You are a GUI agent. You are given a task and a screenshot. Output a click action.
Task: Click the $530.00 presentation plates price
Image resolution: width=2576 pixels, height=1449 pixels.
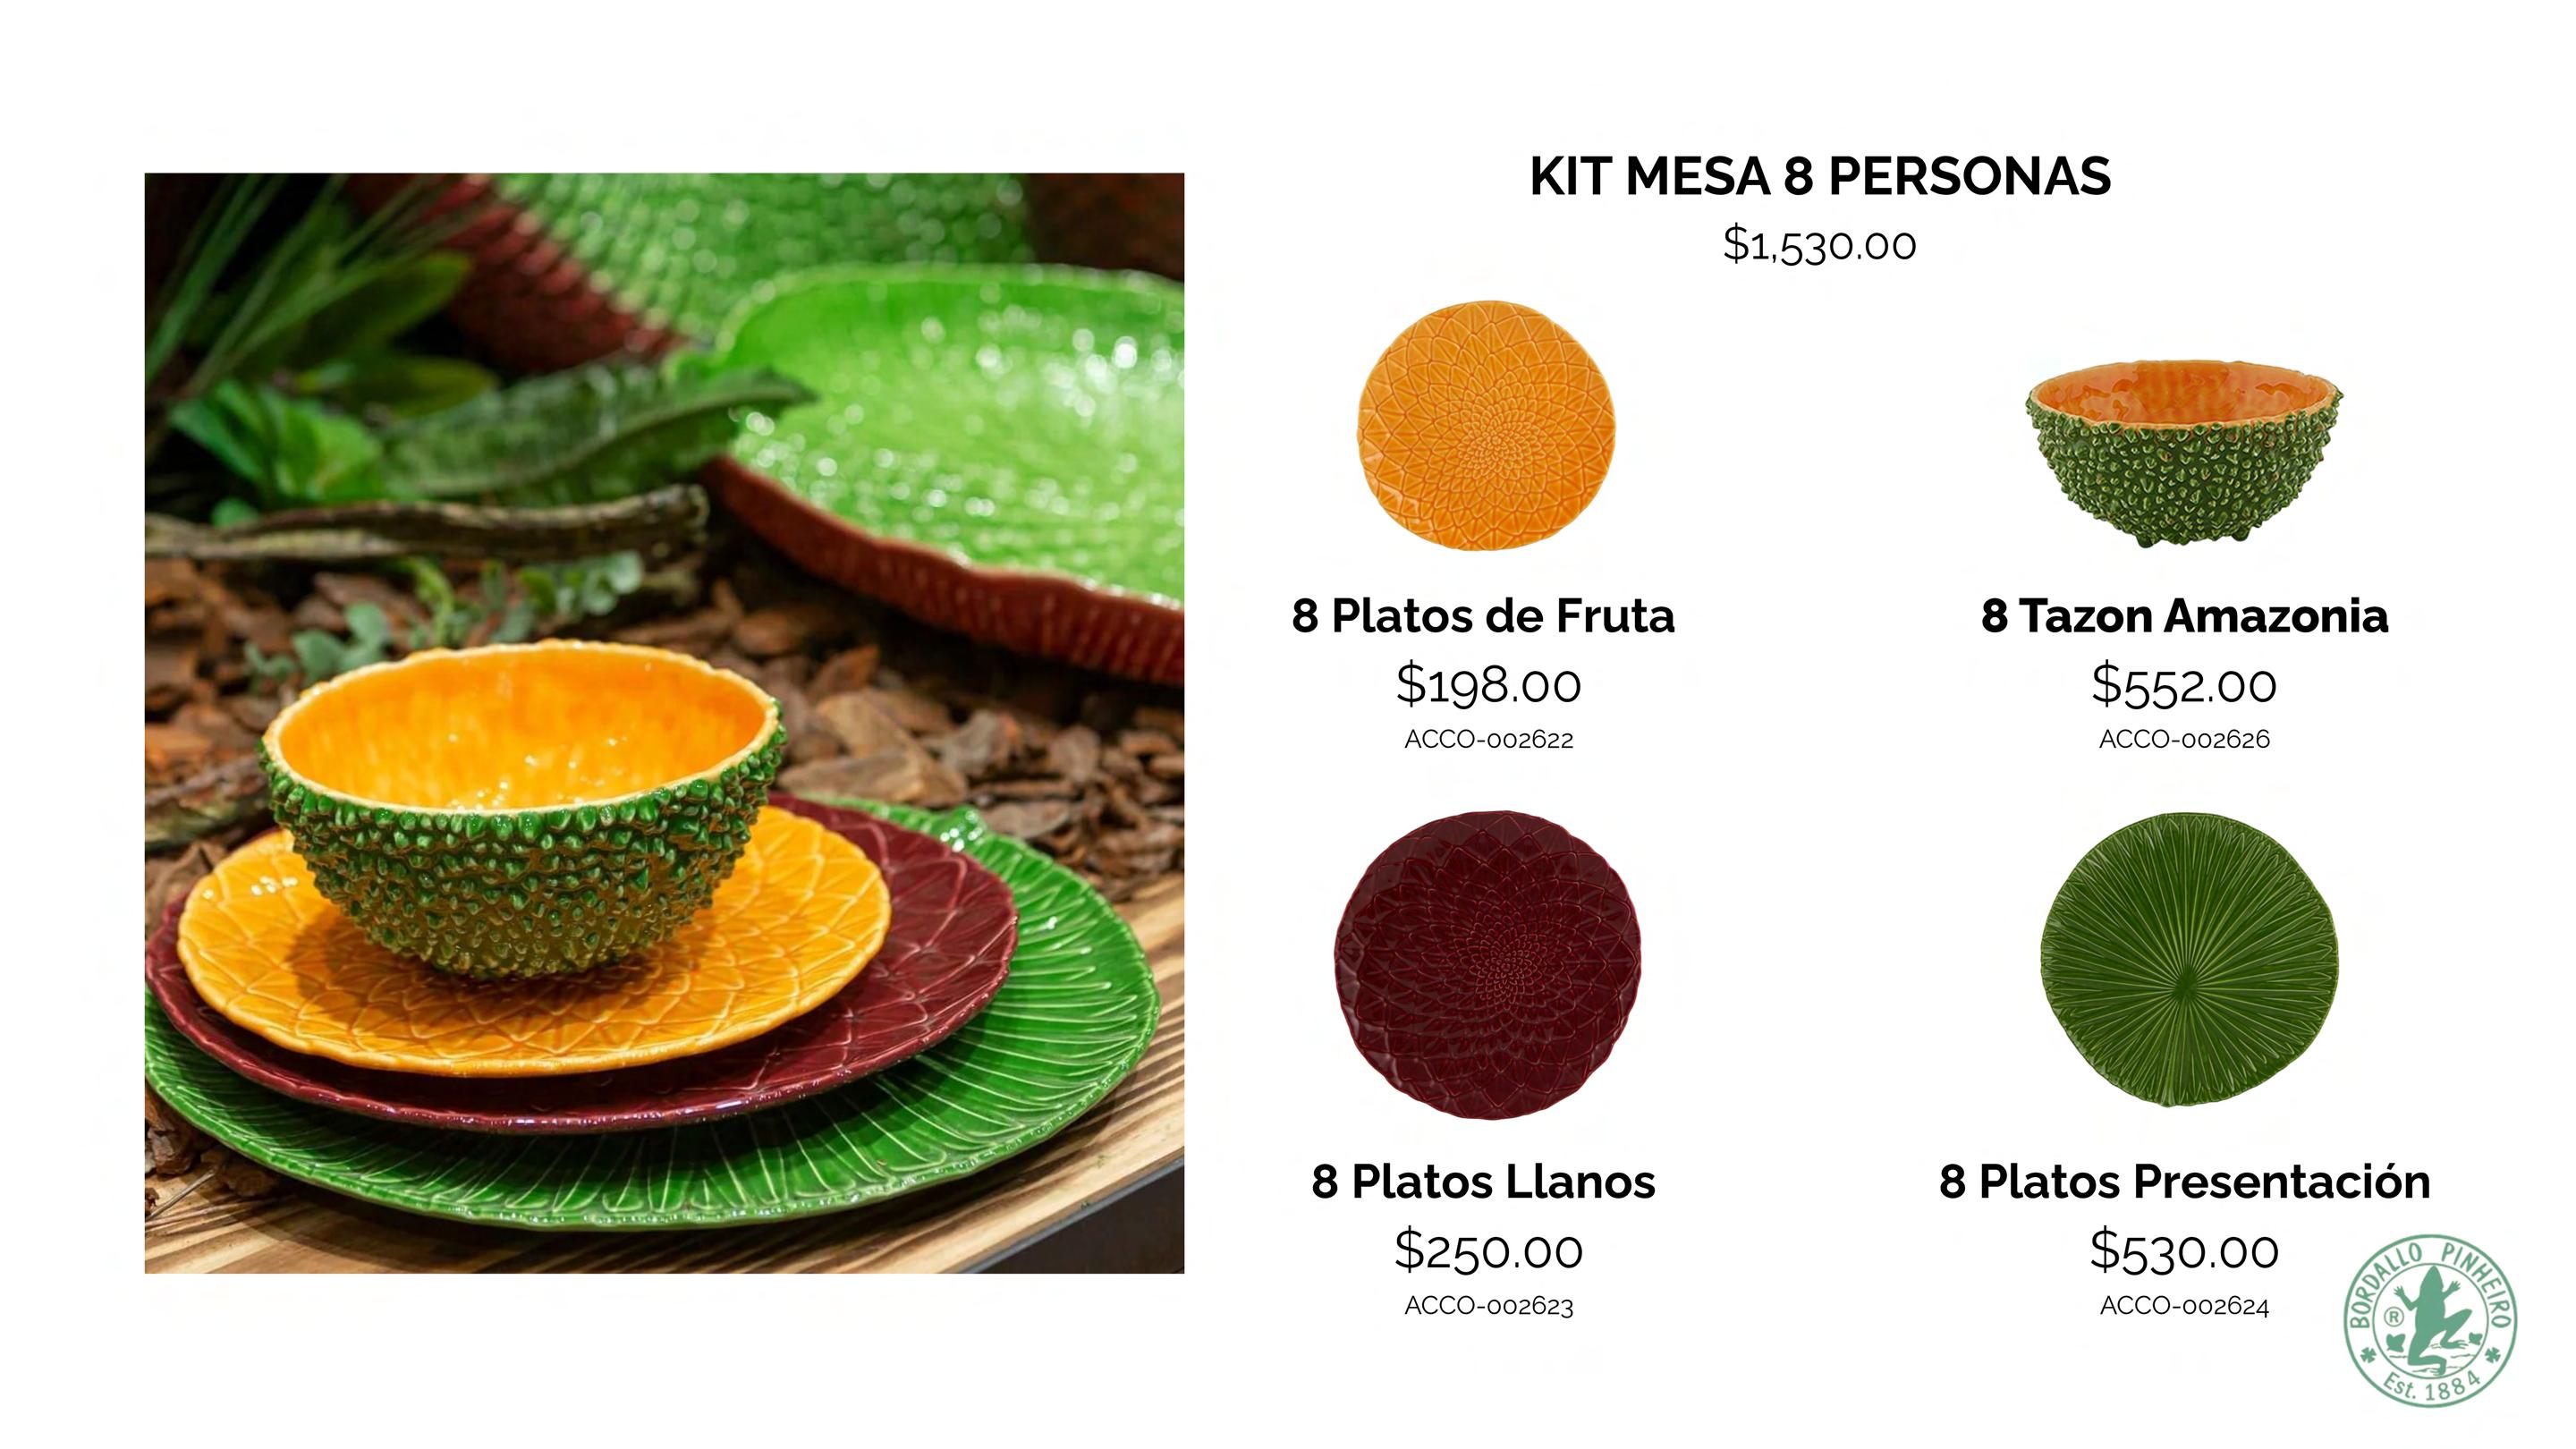[x=2184, y=1251]
